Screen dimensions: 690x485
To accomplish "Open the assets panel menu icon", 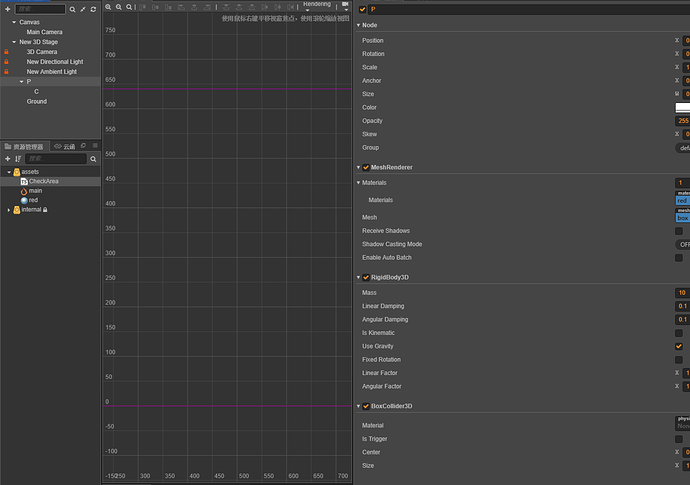I will [95, 146].
